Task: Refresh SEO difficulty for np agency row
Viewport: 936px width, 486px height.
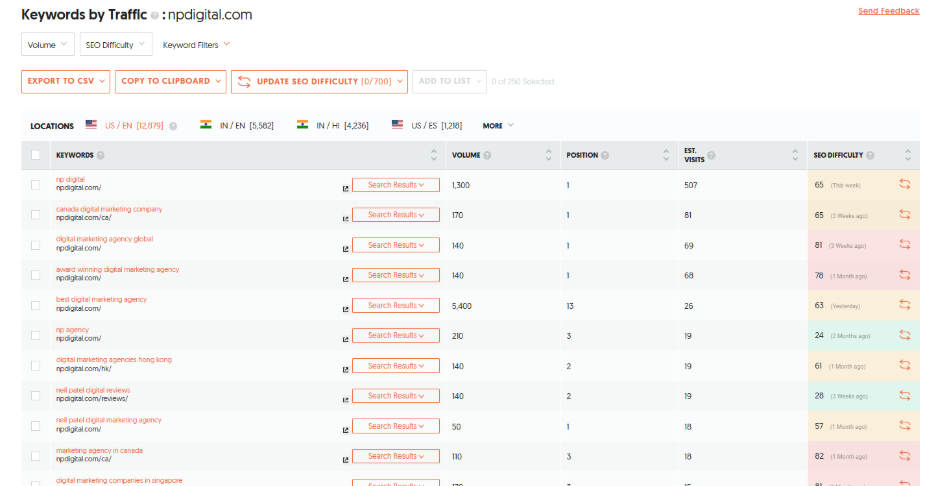Action: pos(905,336)
